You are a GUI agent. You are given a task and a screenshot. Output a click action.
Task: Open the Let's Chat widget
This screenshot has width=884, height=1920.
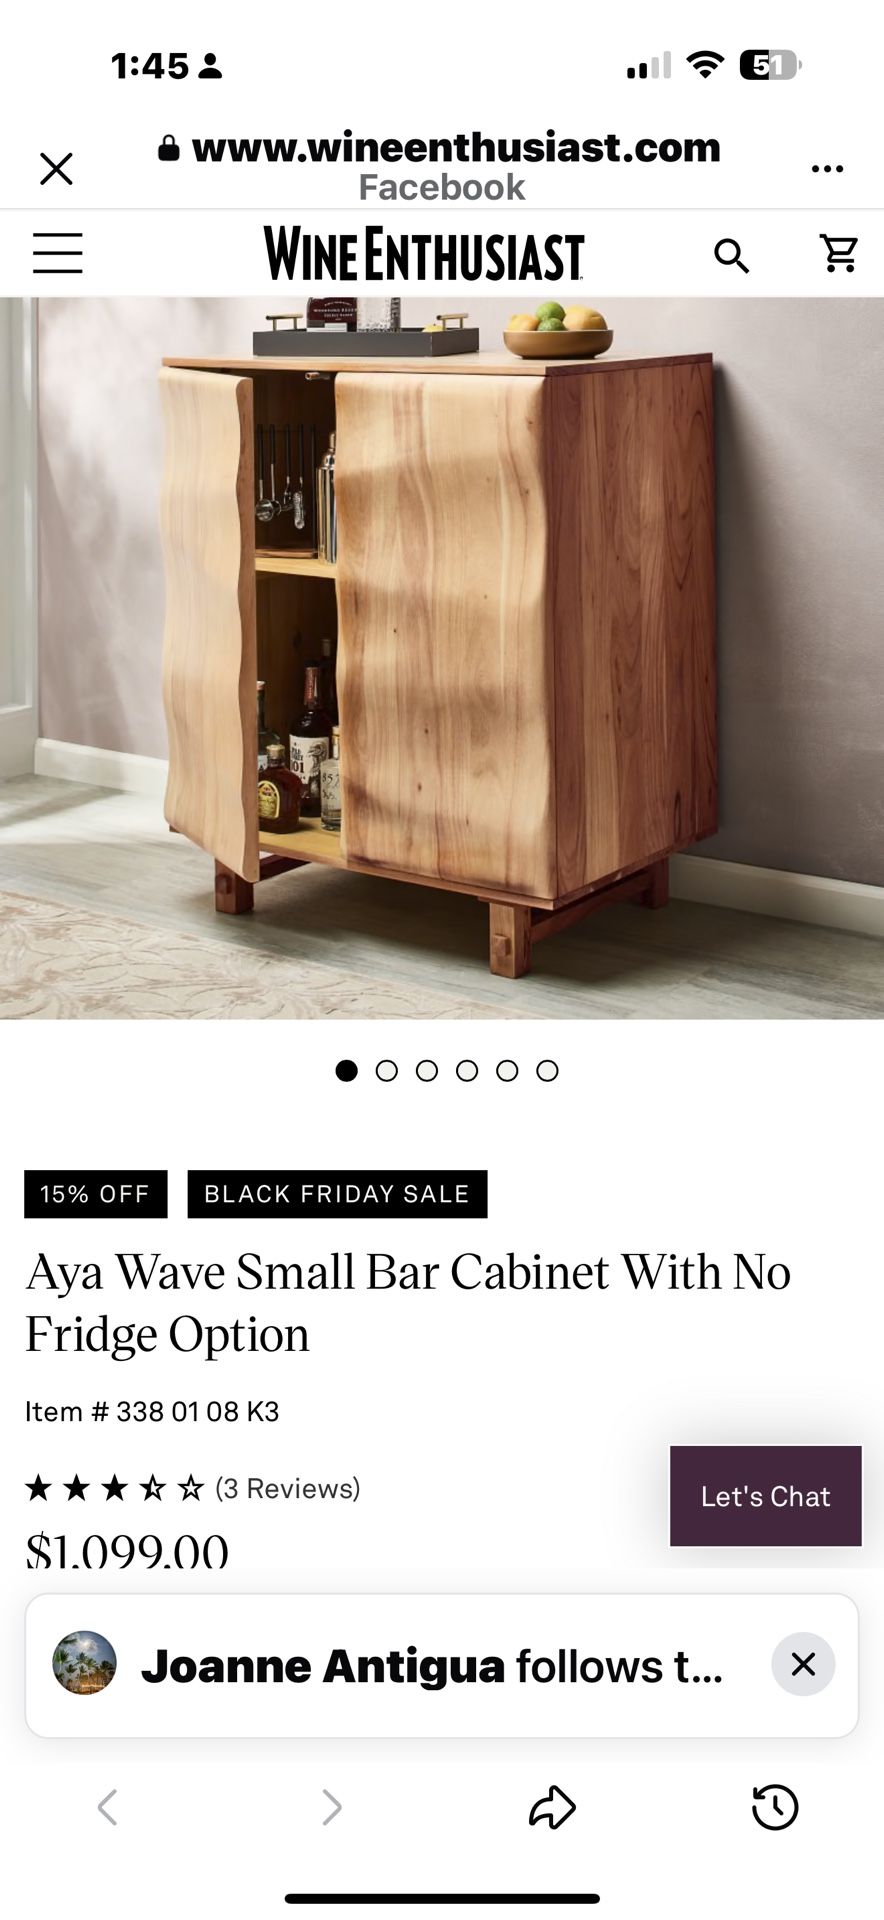766,1496
